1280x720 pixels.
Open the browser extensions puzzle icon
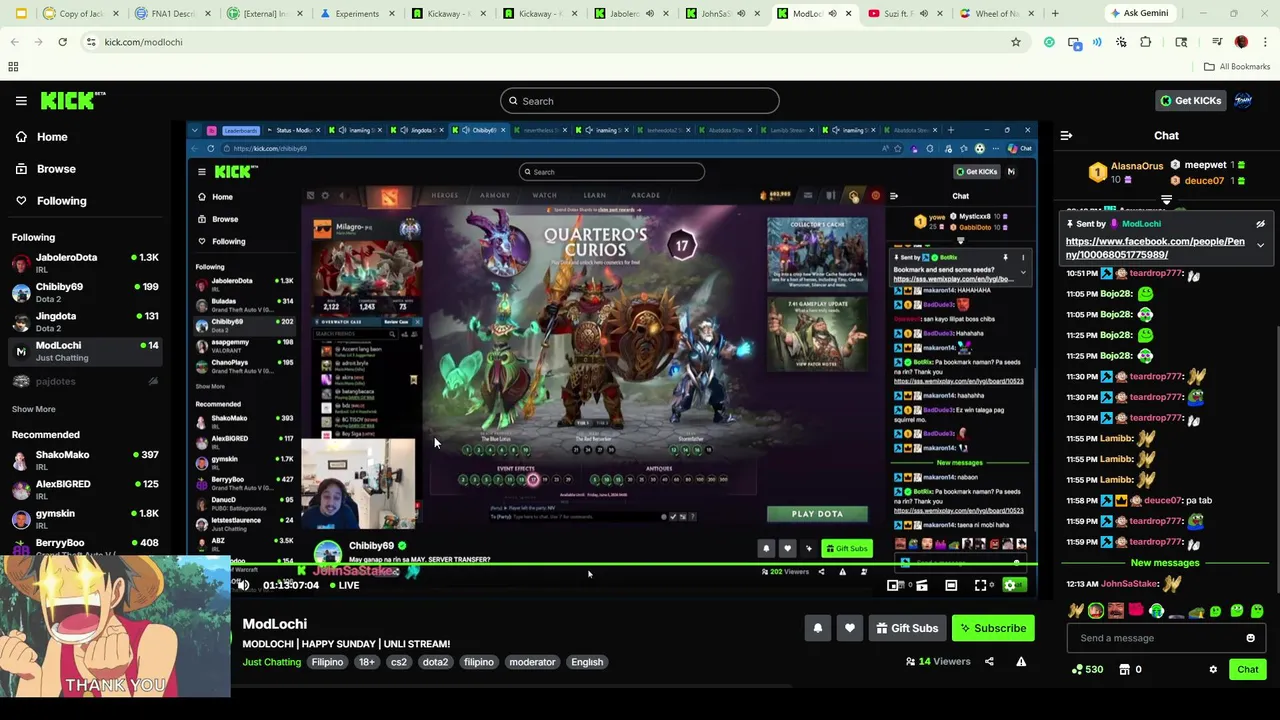click(1146, 42)
